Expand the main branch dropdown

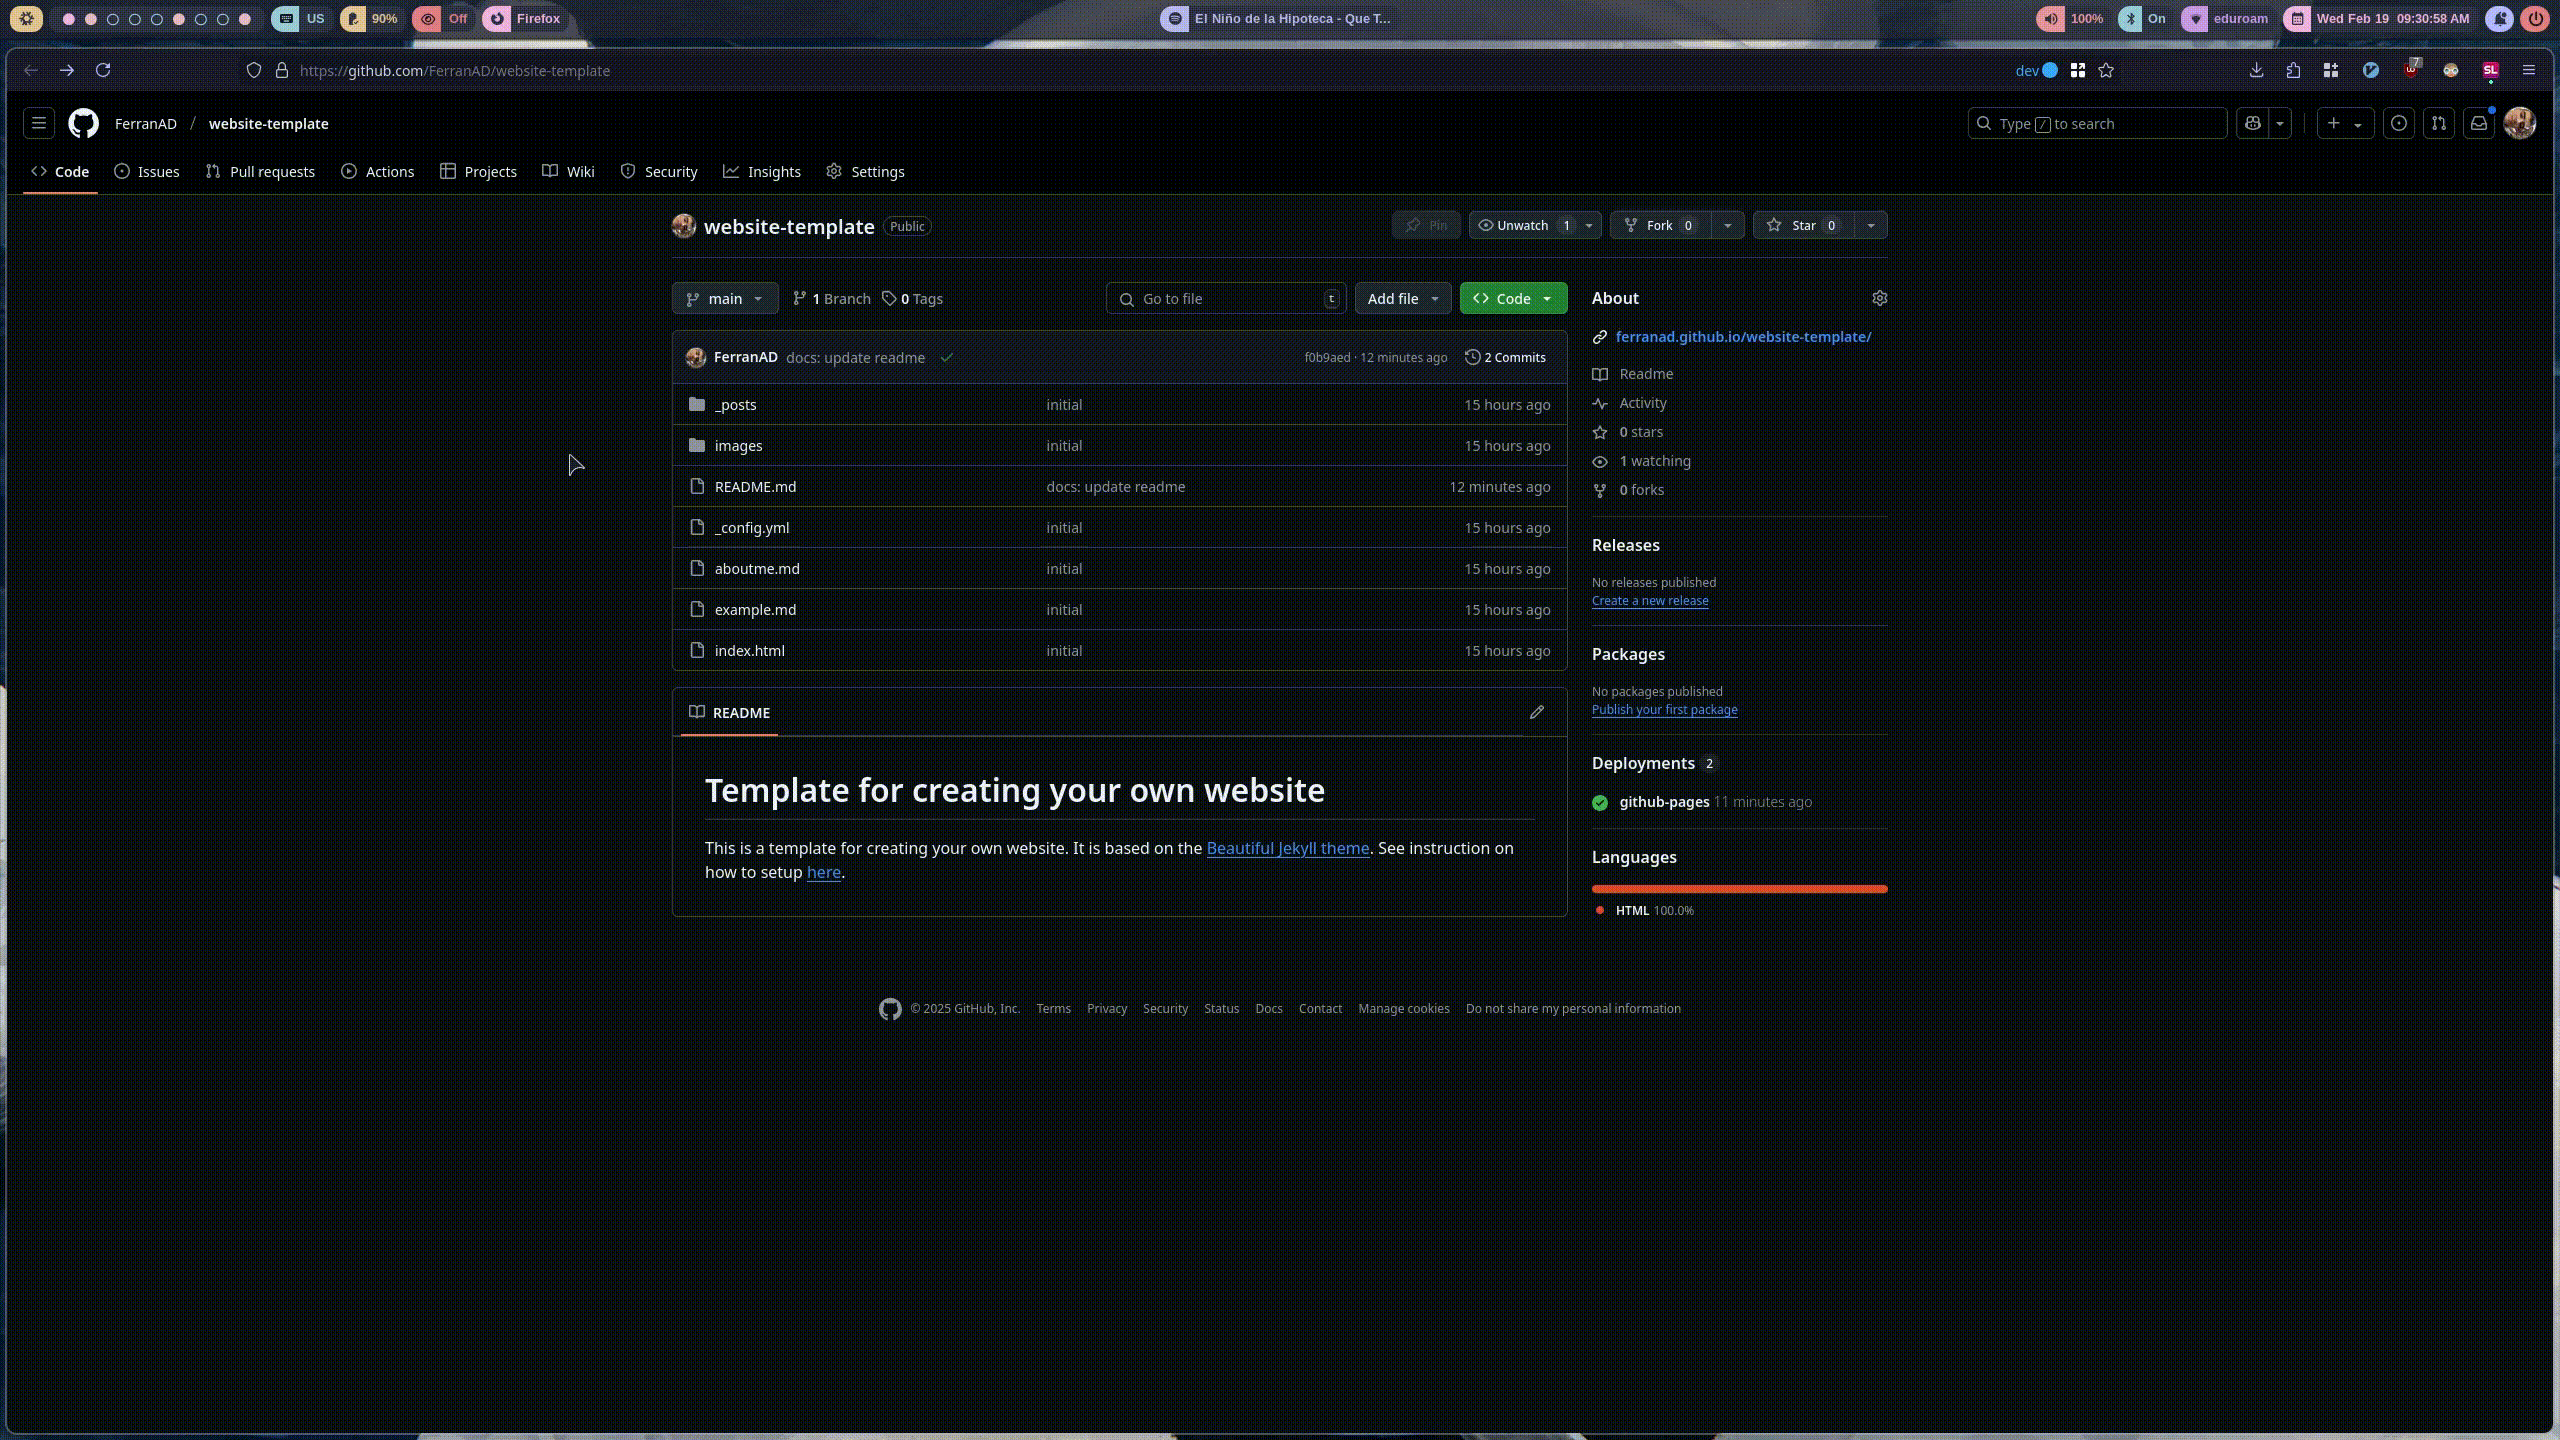coord(724,298)
